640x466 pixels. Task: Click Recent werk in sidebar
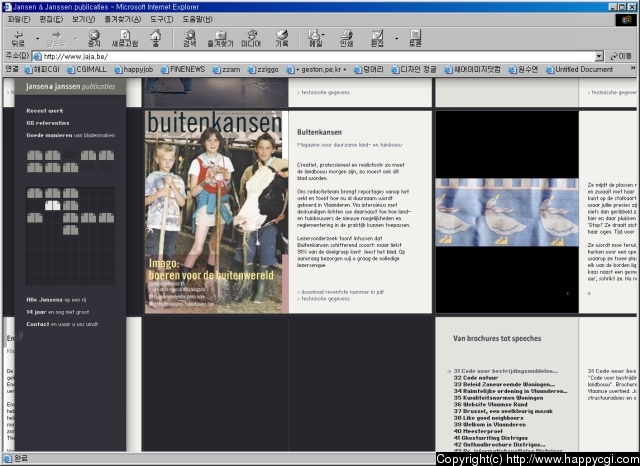tap(45, 111)
